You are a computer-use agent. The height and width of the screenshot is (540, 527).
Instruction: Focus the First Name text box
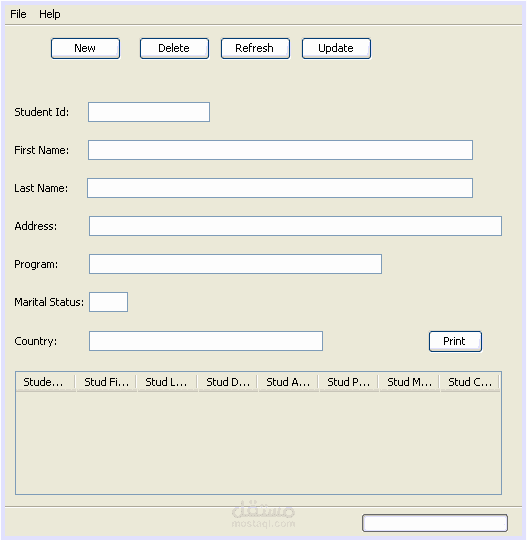(280, 150)
